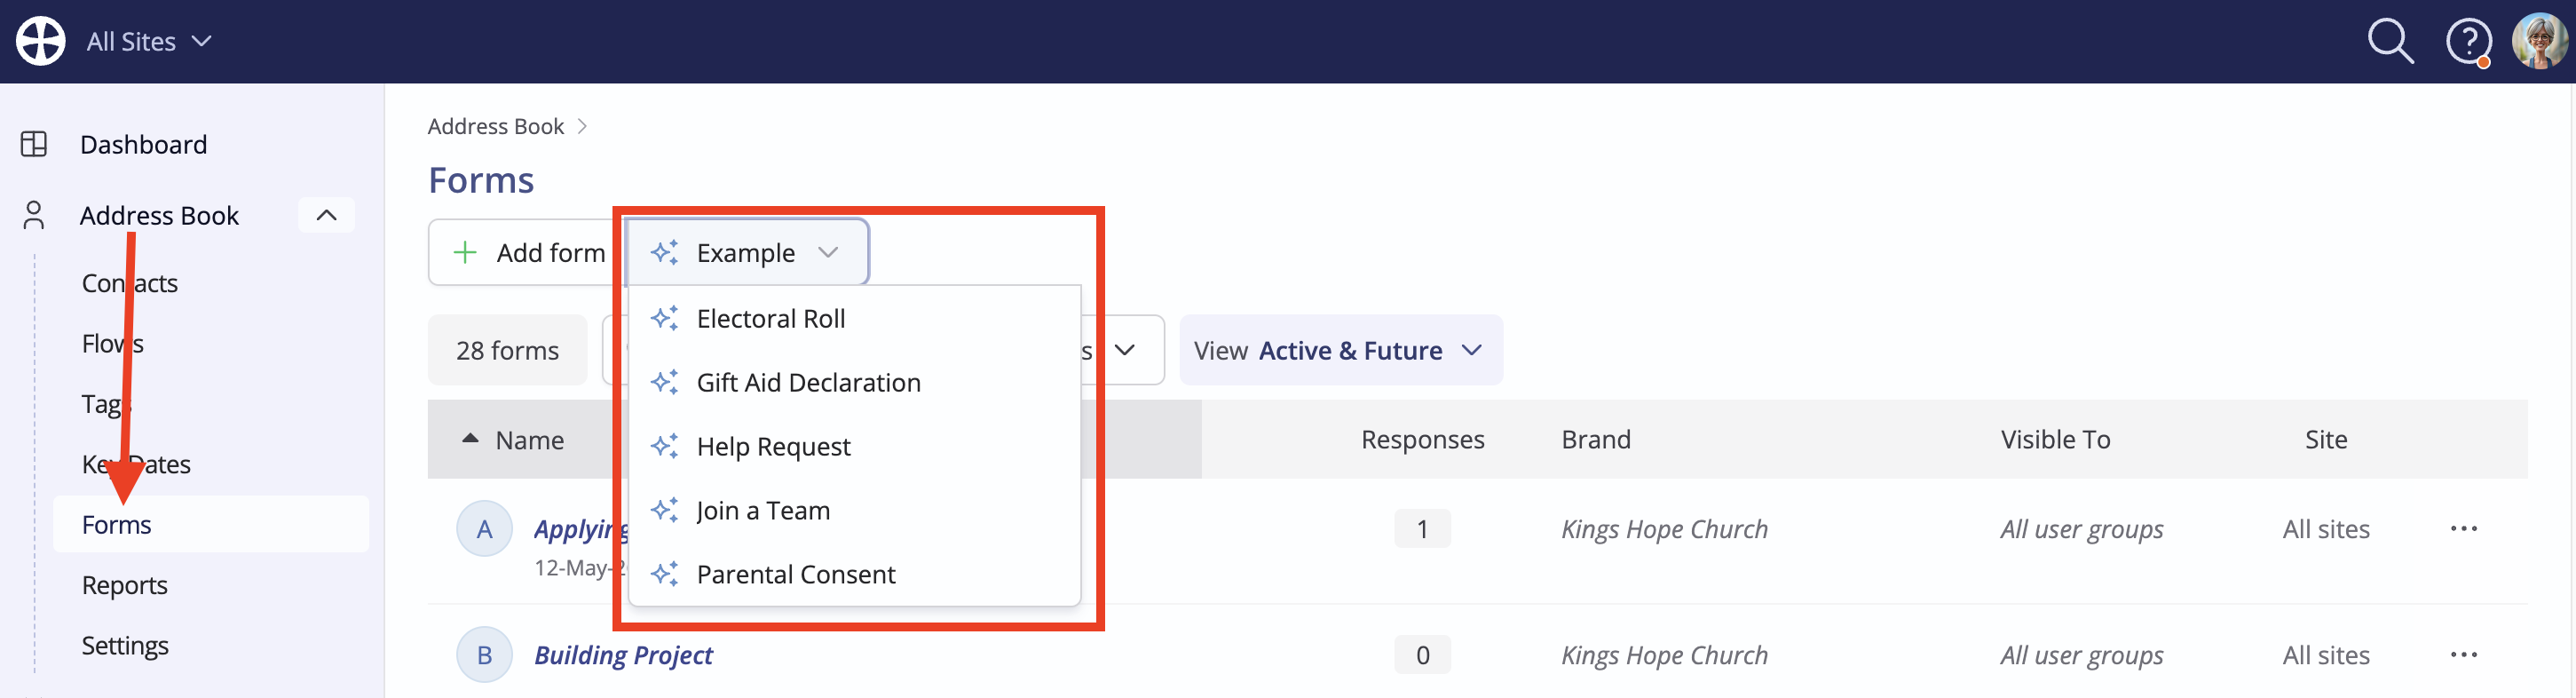Screen dimensions: 2576x698
Task: Open the three-dot menu for Building Project row
Action: (2464, 655)
